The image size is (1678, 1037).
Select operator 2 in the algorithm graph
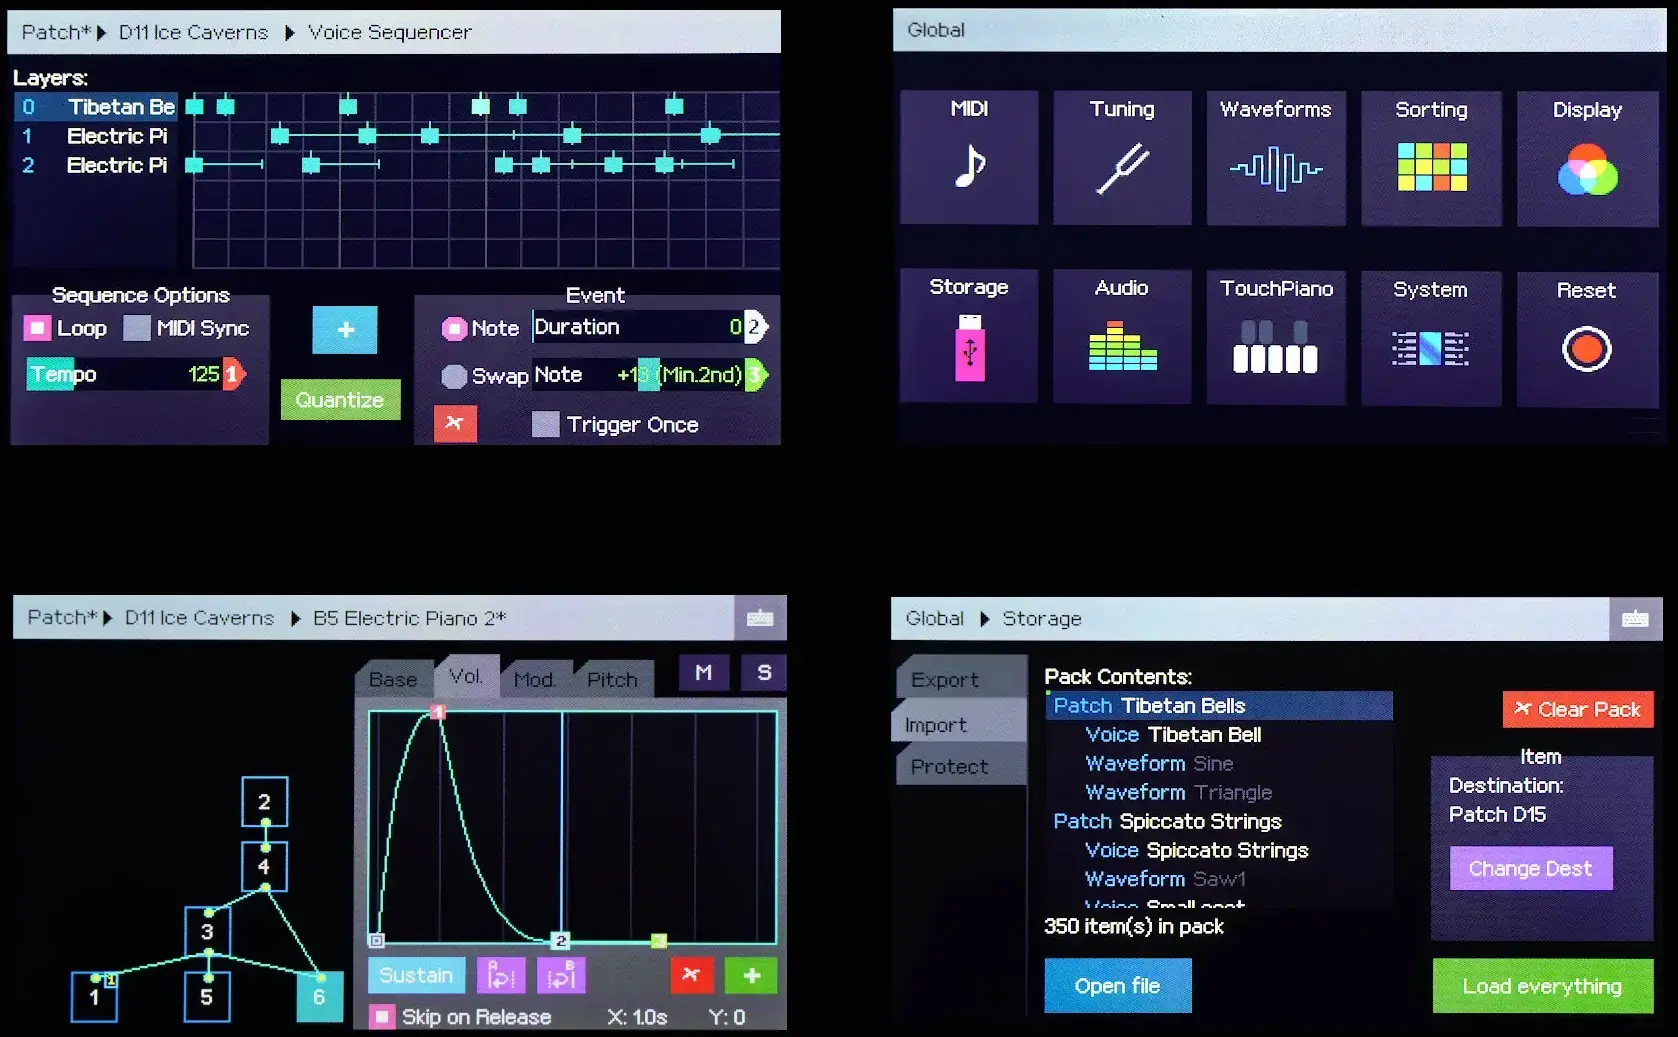click(x=264, y=802)
